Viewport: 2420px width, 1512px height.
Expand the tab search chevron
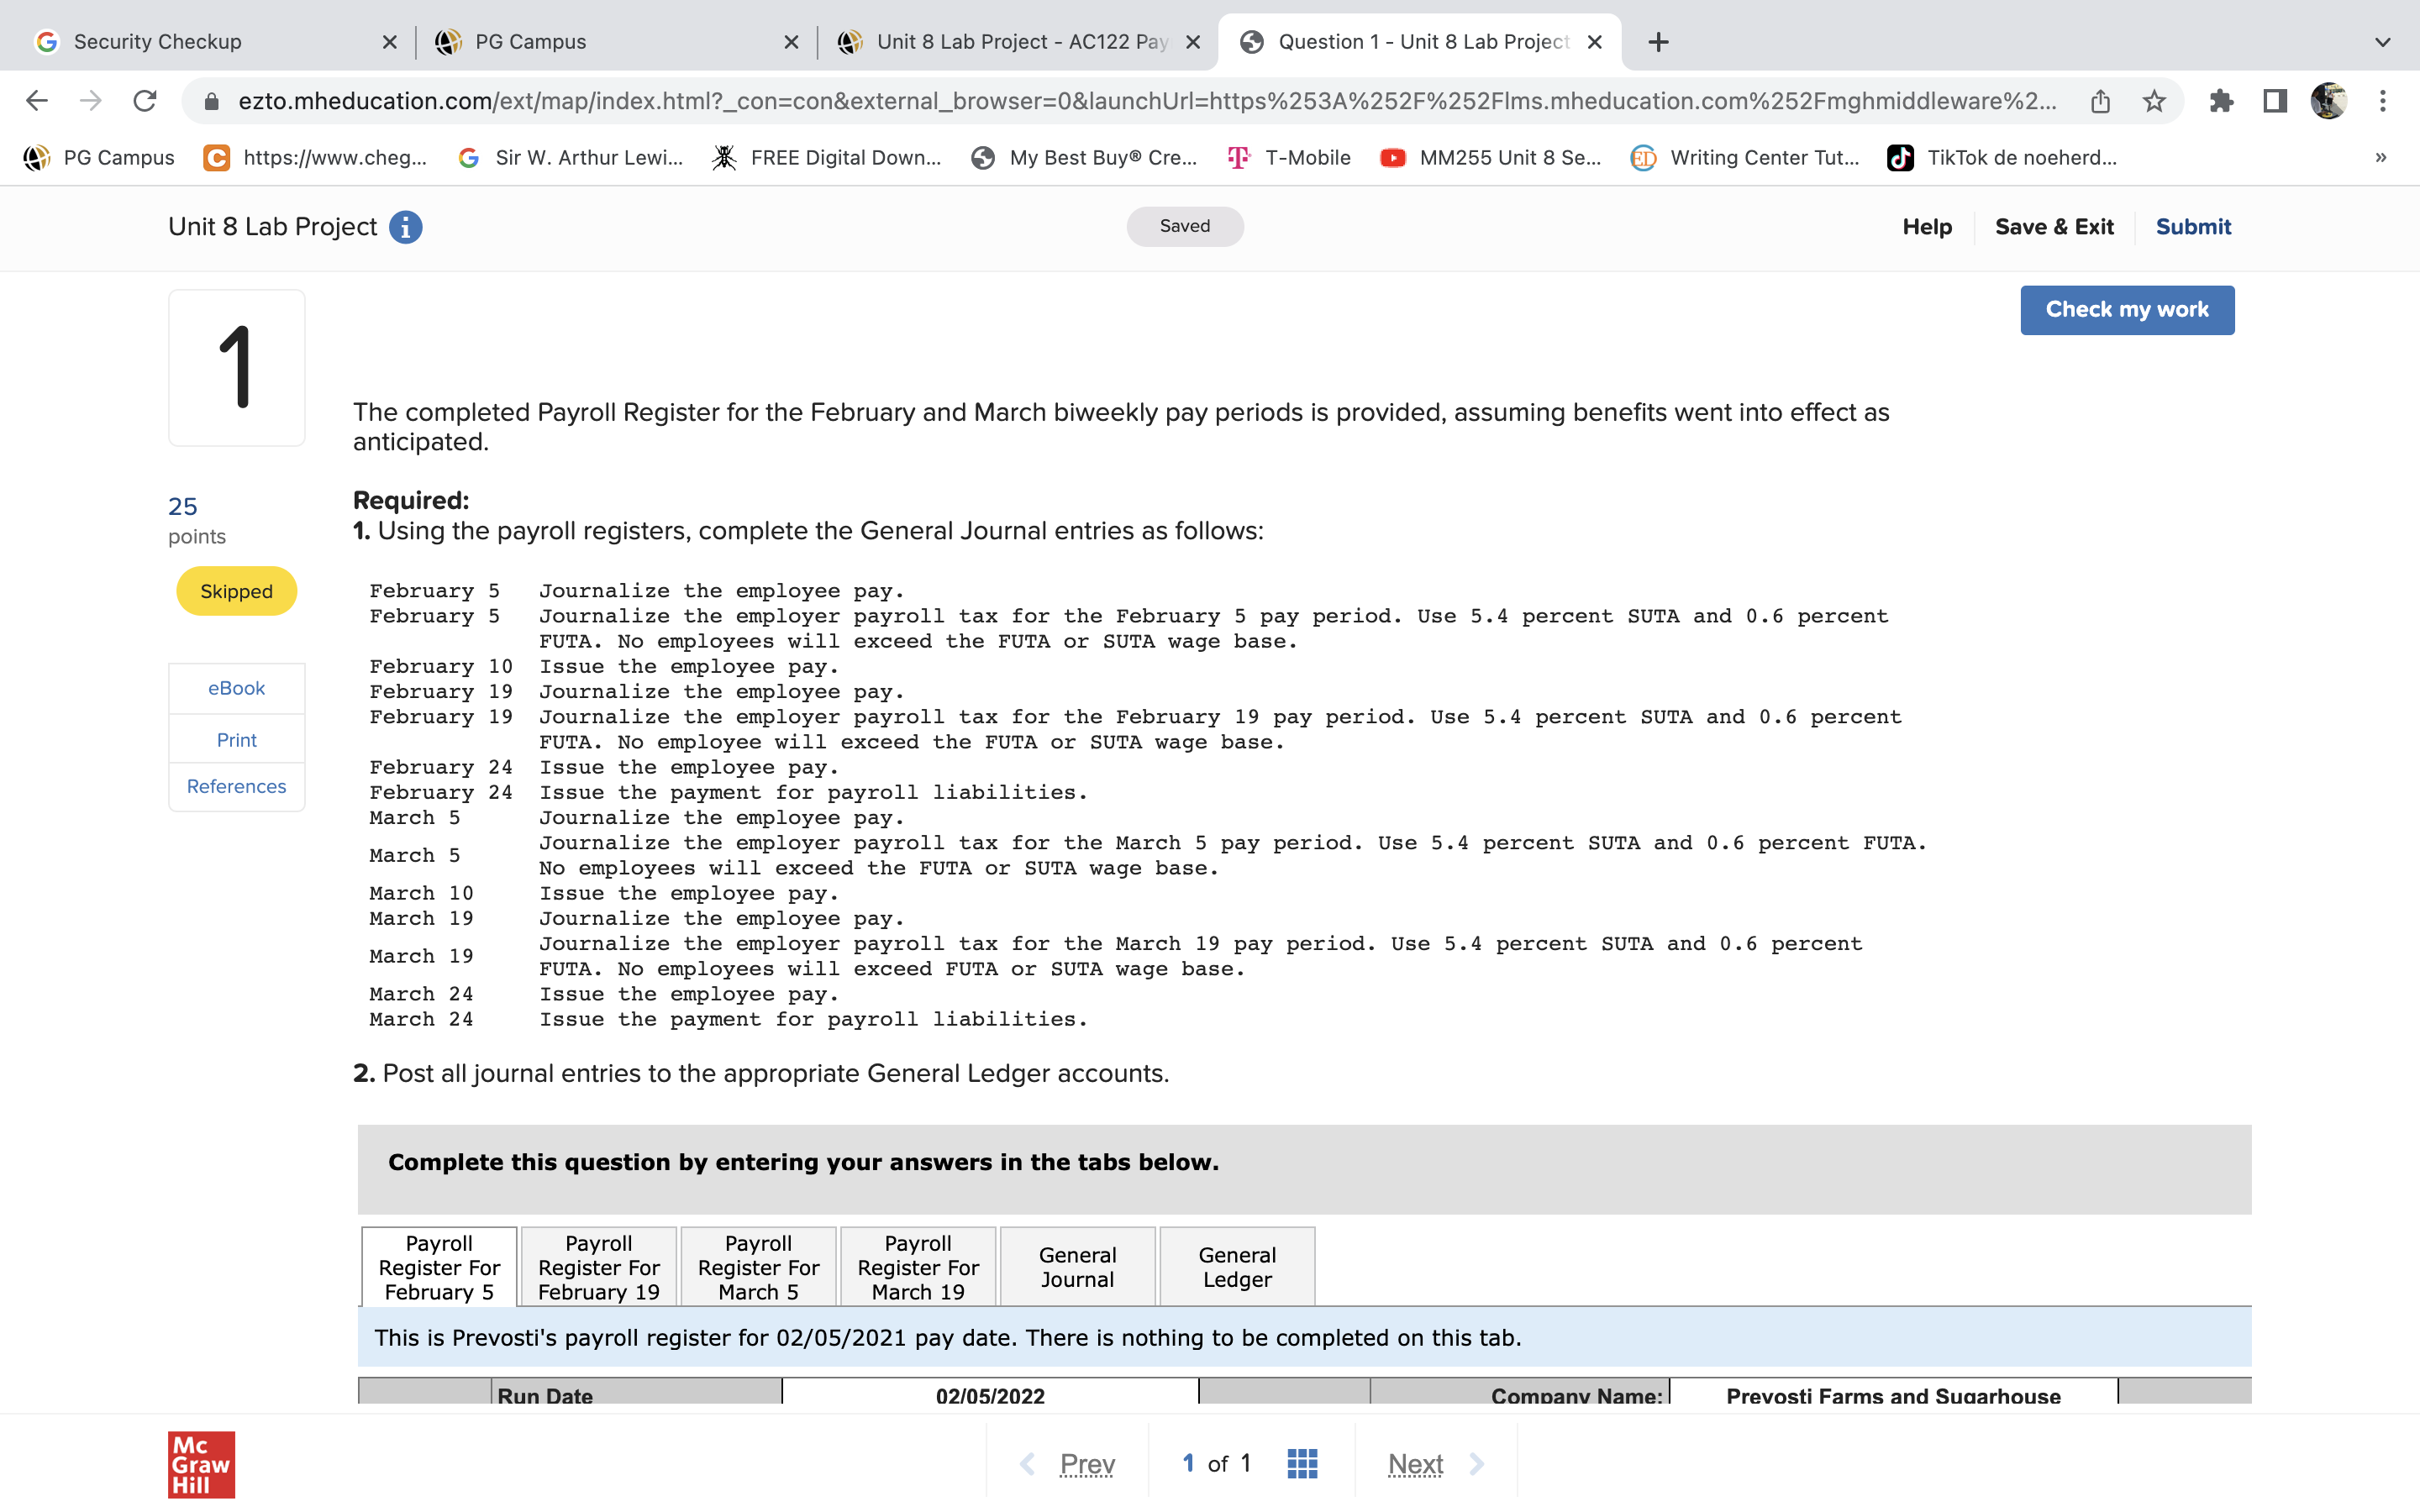click(2383, 42)
